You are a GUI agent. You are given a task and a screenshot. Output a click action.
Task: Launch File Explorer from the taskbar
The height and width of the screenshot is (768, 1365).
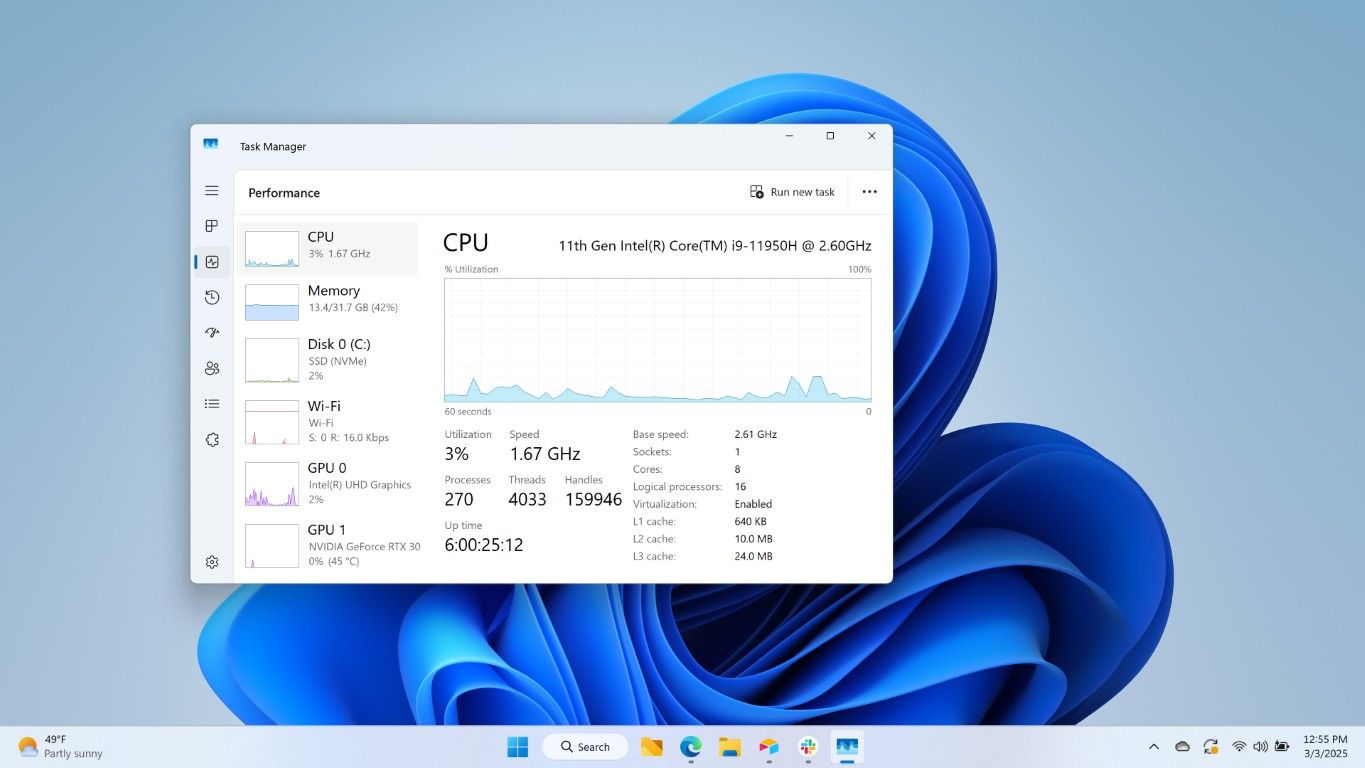(730, 746)
